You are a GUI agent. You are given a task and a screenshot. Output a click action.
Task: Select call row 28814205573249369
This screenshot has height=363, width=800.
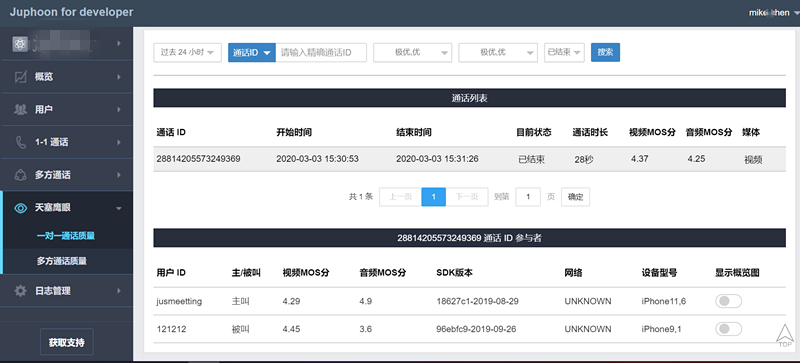click(469, 159)
